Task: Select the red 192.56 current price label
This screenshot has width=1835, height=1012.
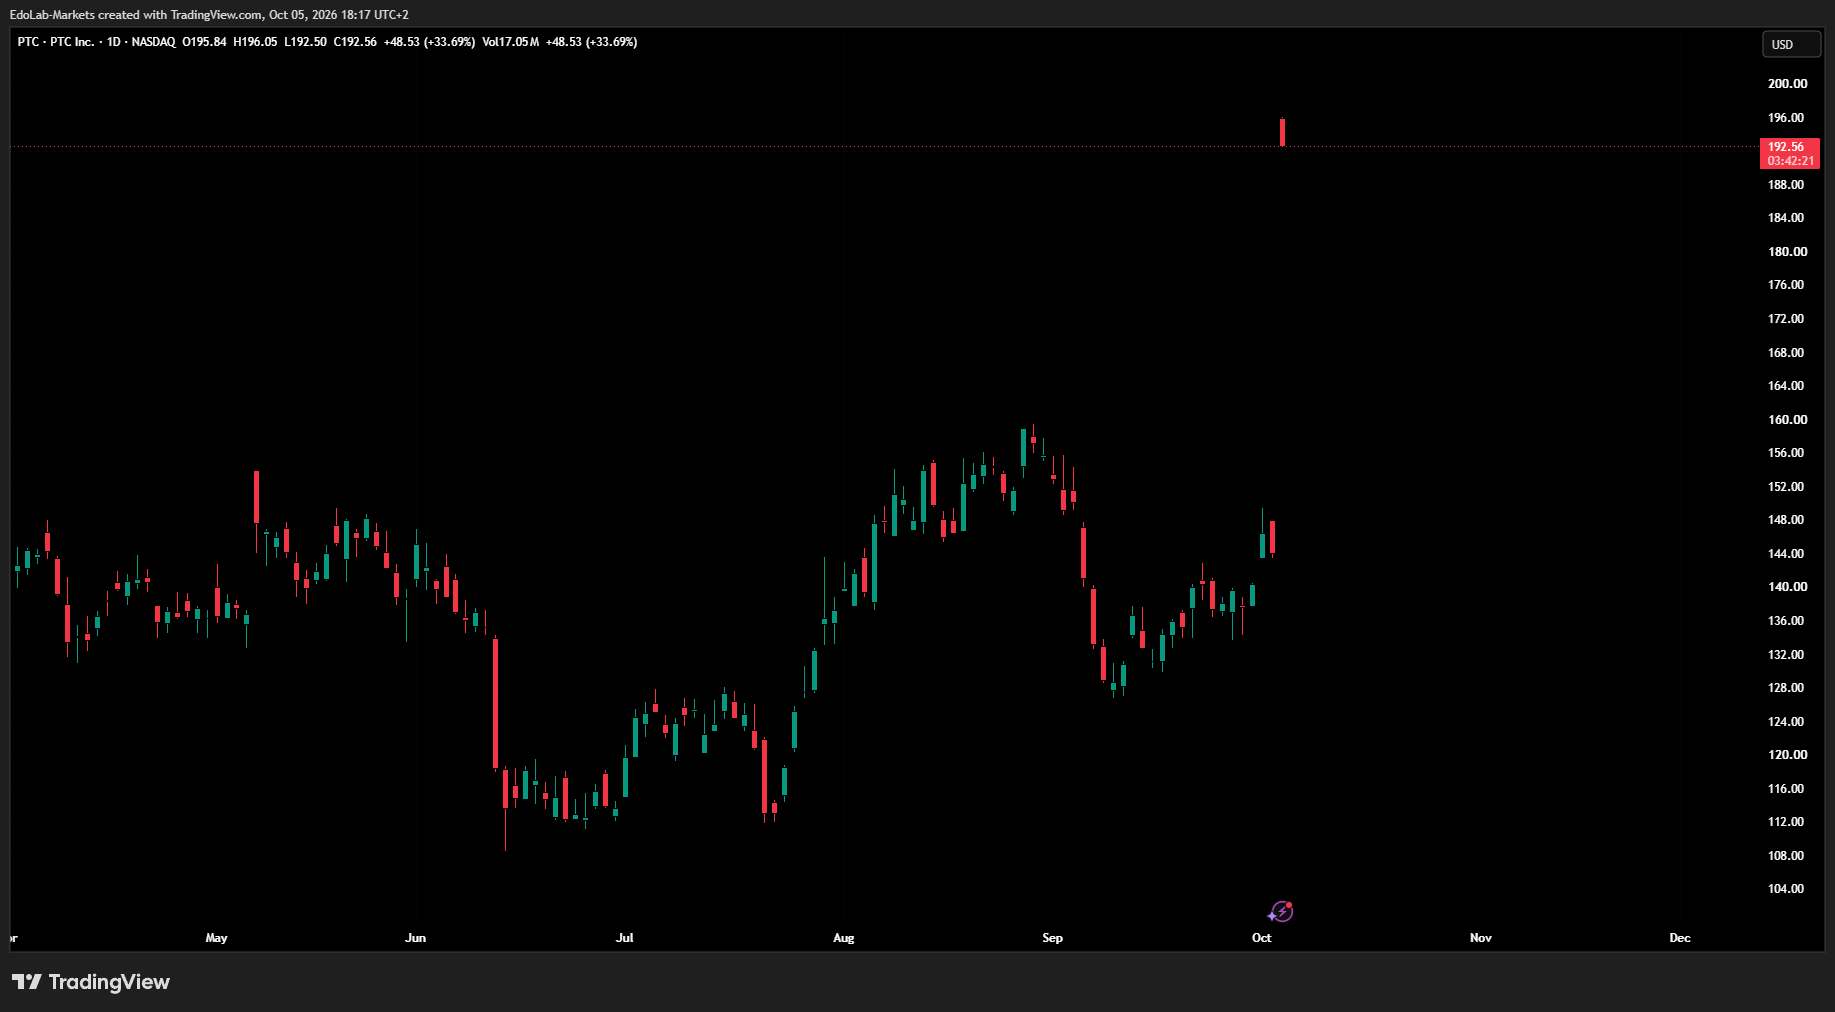Action: [x=1790, y=153]
